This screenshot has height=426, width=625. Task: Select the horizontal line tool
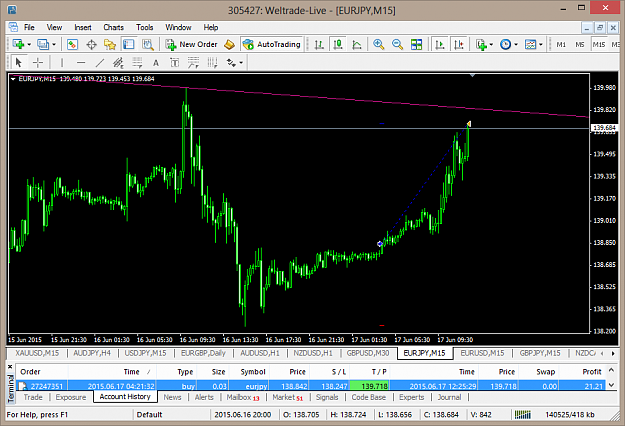(x=81, y=63)
